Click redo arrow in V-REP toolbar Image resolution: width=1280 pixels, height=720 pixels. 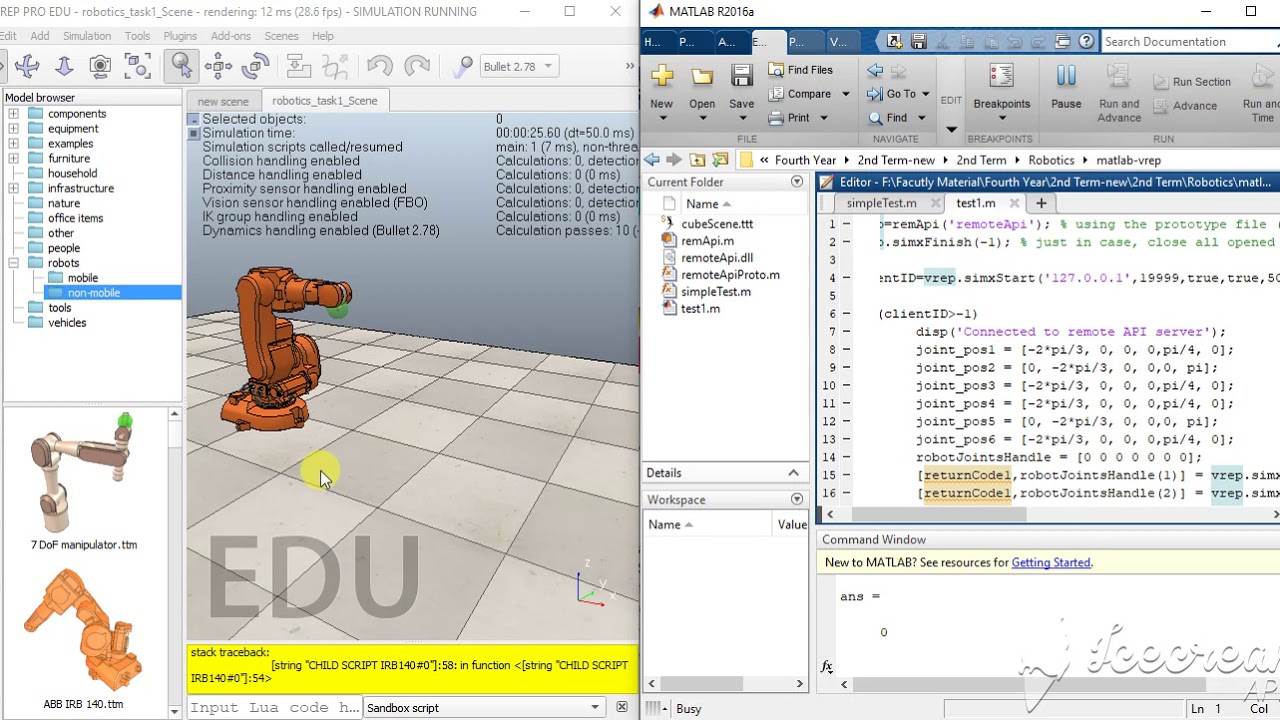click(416, 67)
